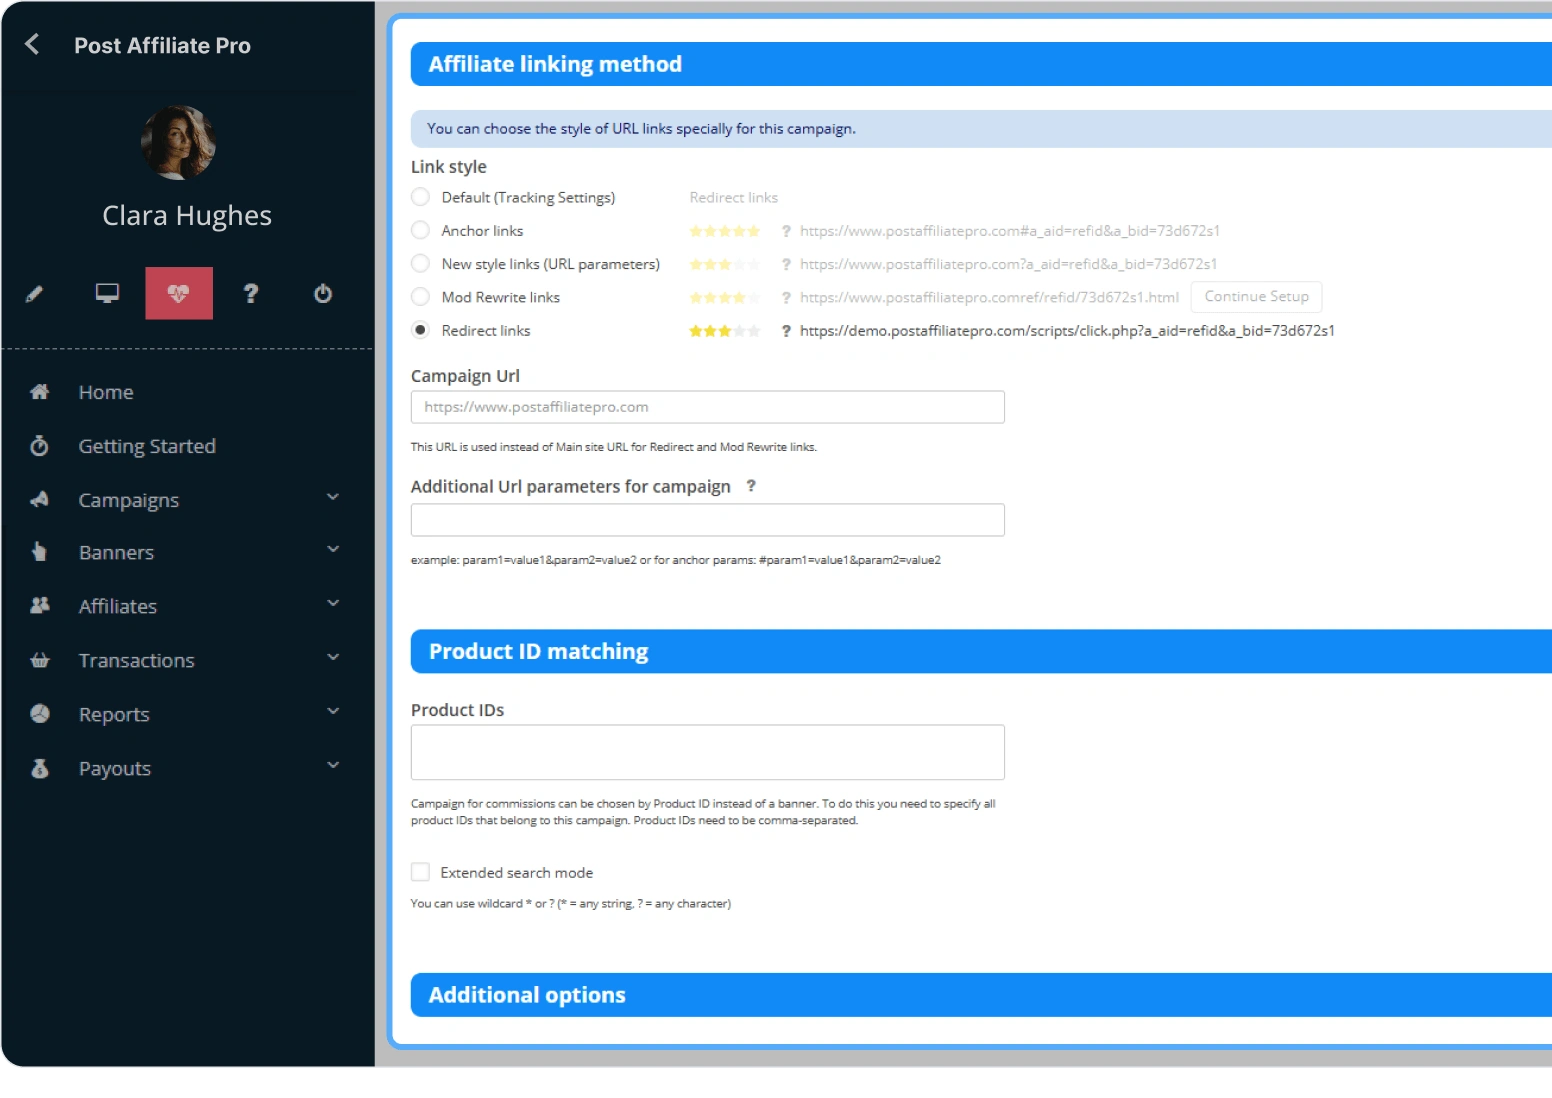Open Getting Started menu item
Screen dimensions: 1552x1098
(147, 446)
